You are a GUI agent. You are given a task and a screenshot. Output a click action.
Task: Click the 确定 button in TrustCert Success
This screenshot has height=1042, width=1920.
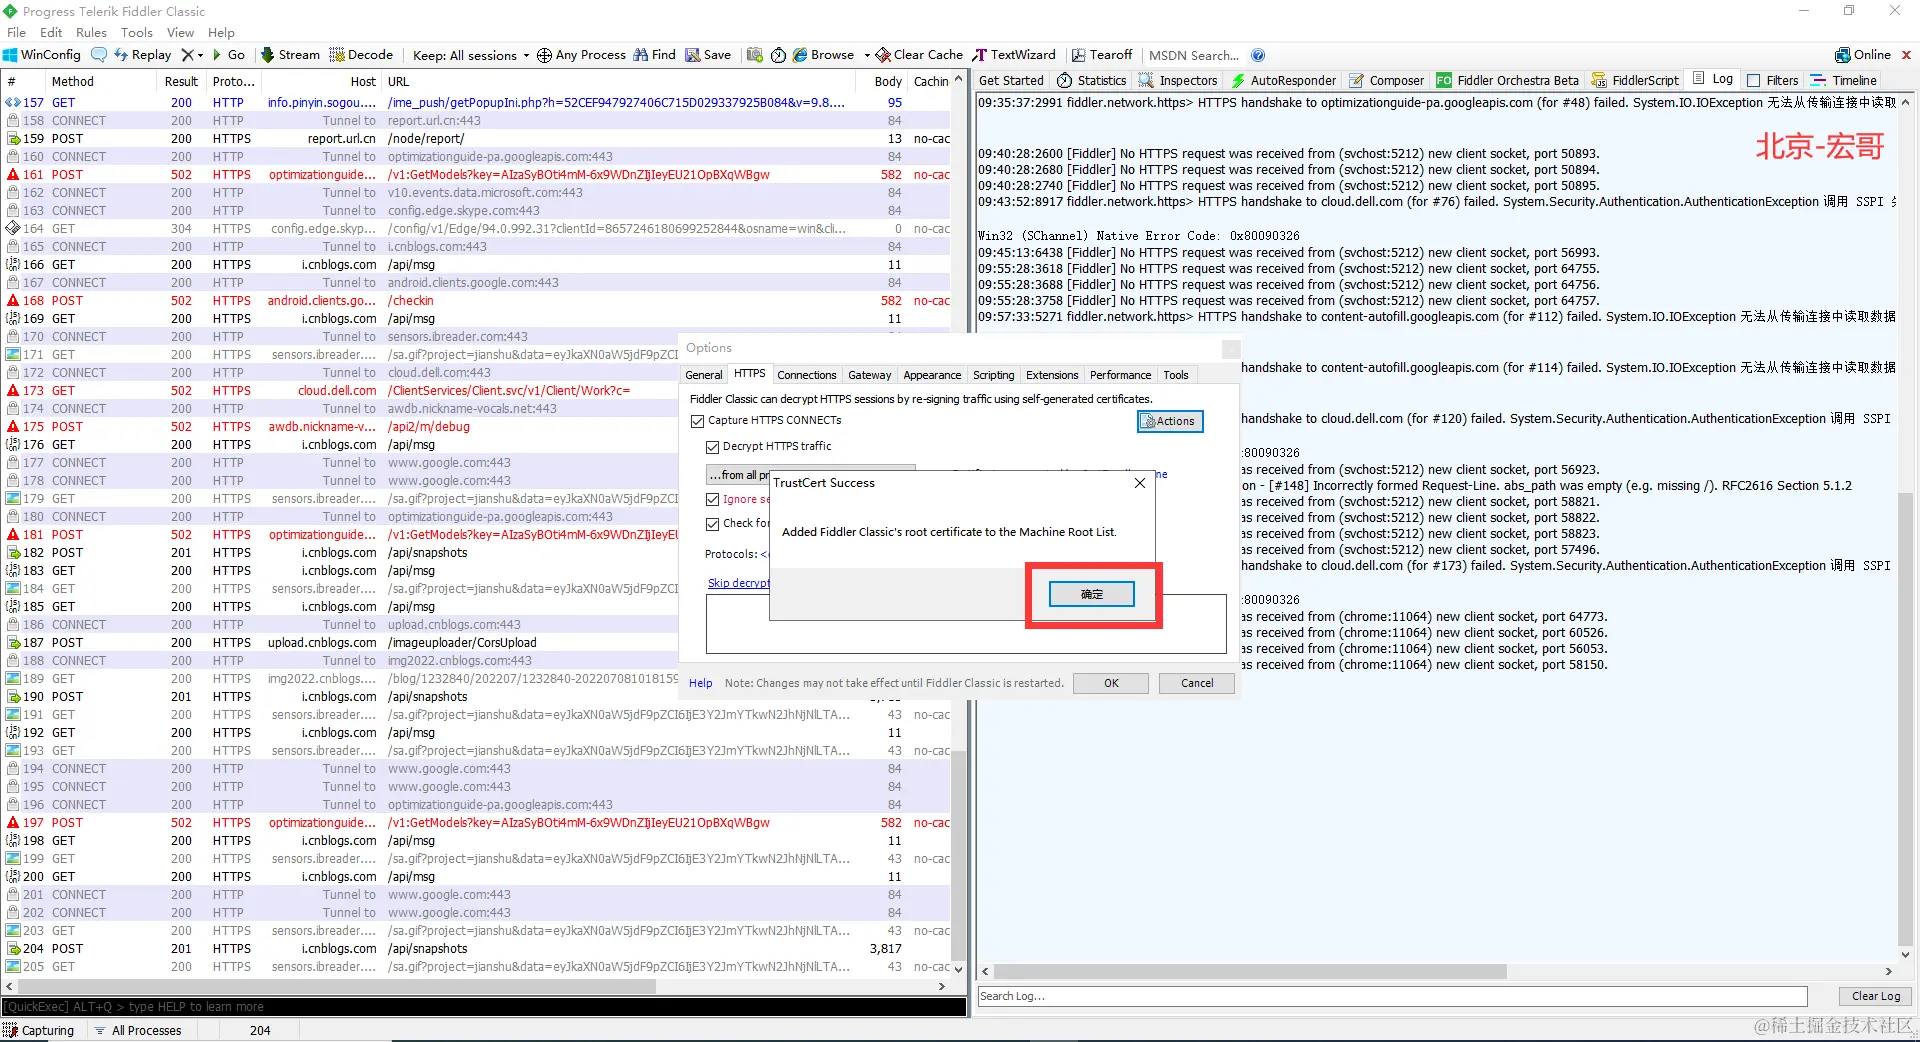(x=1092, y=594)
